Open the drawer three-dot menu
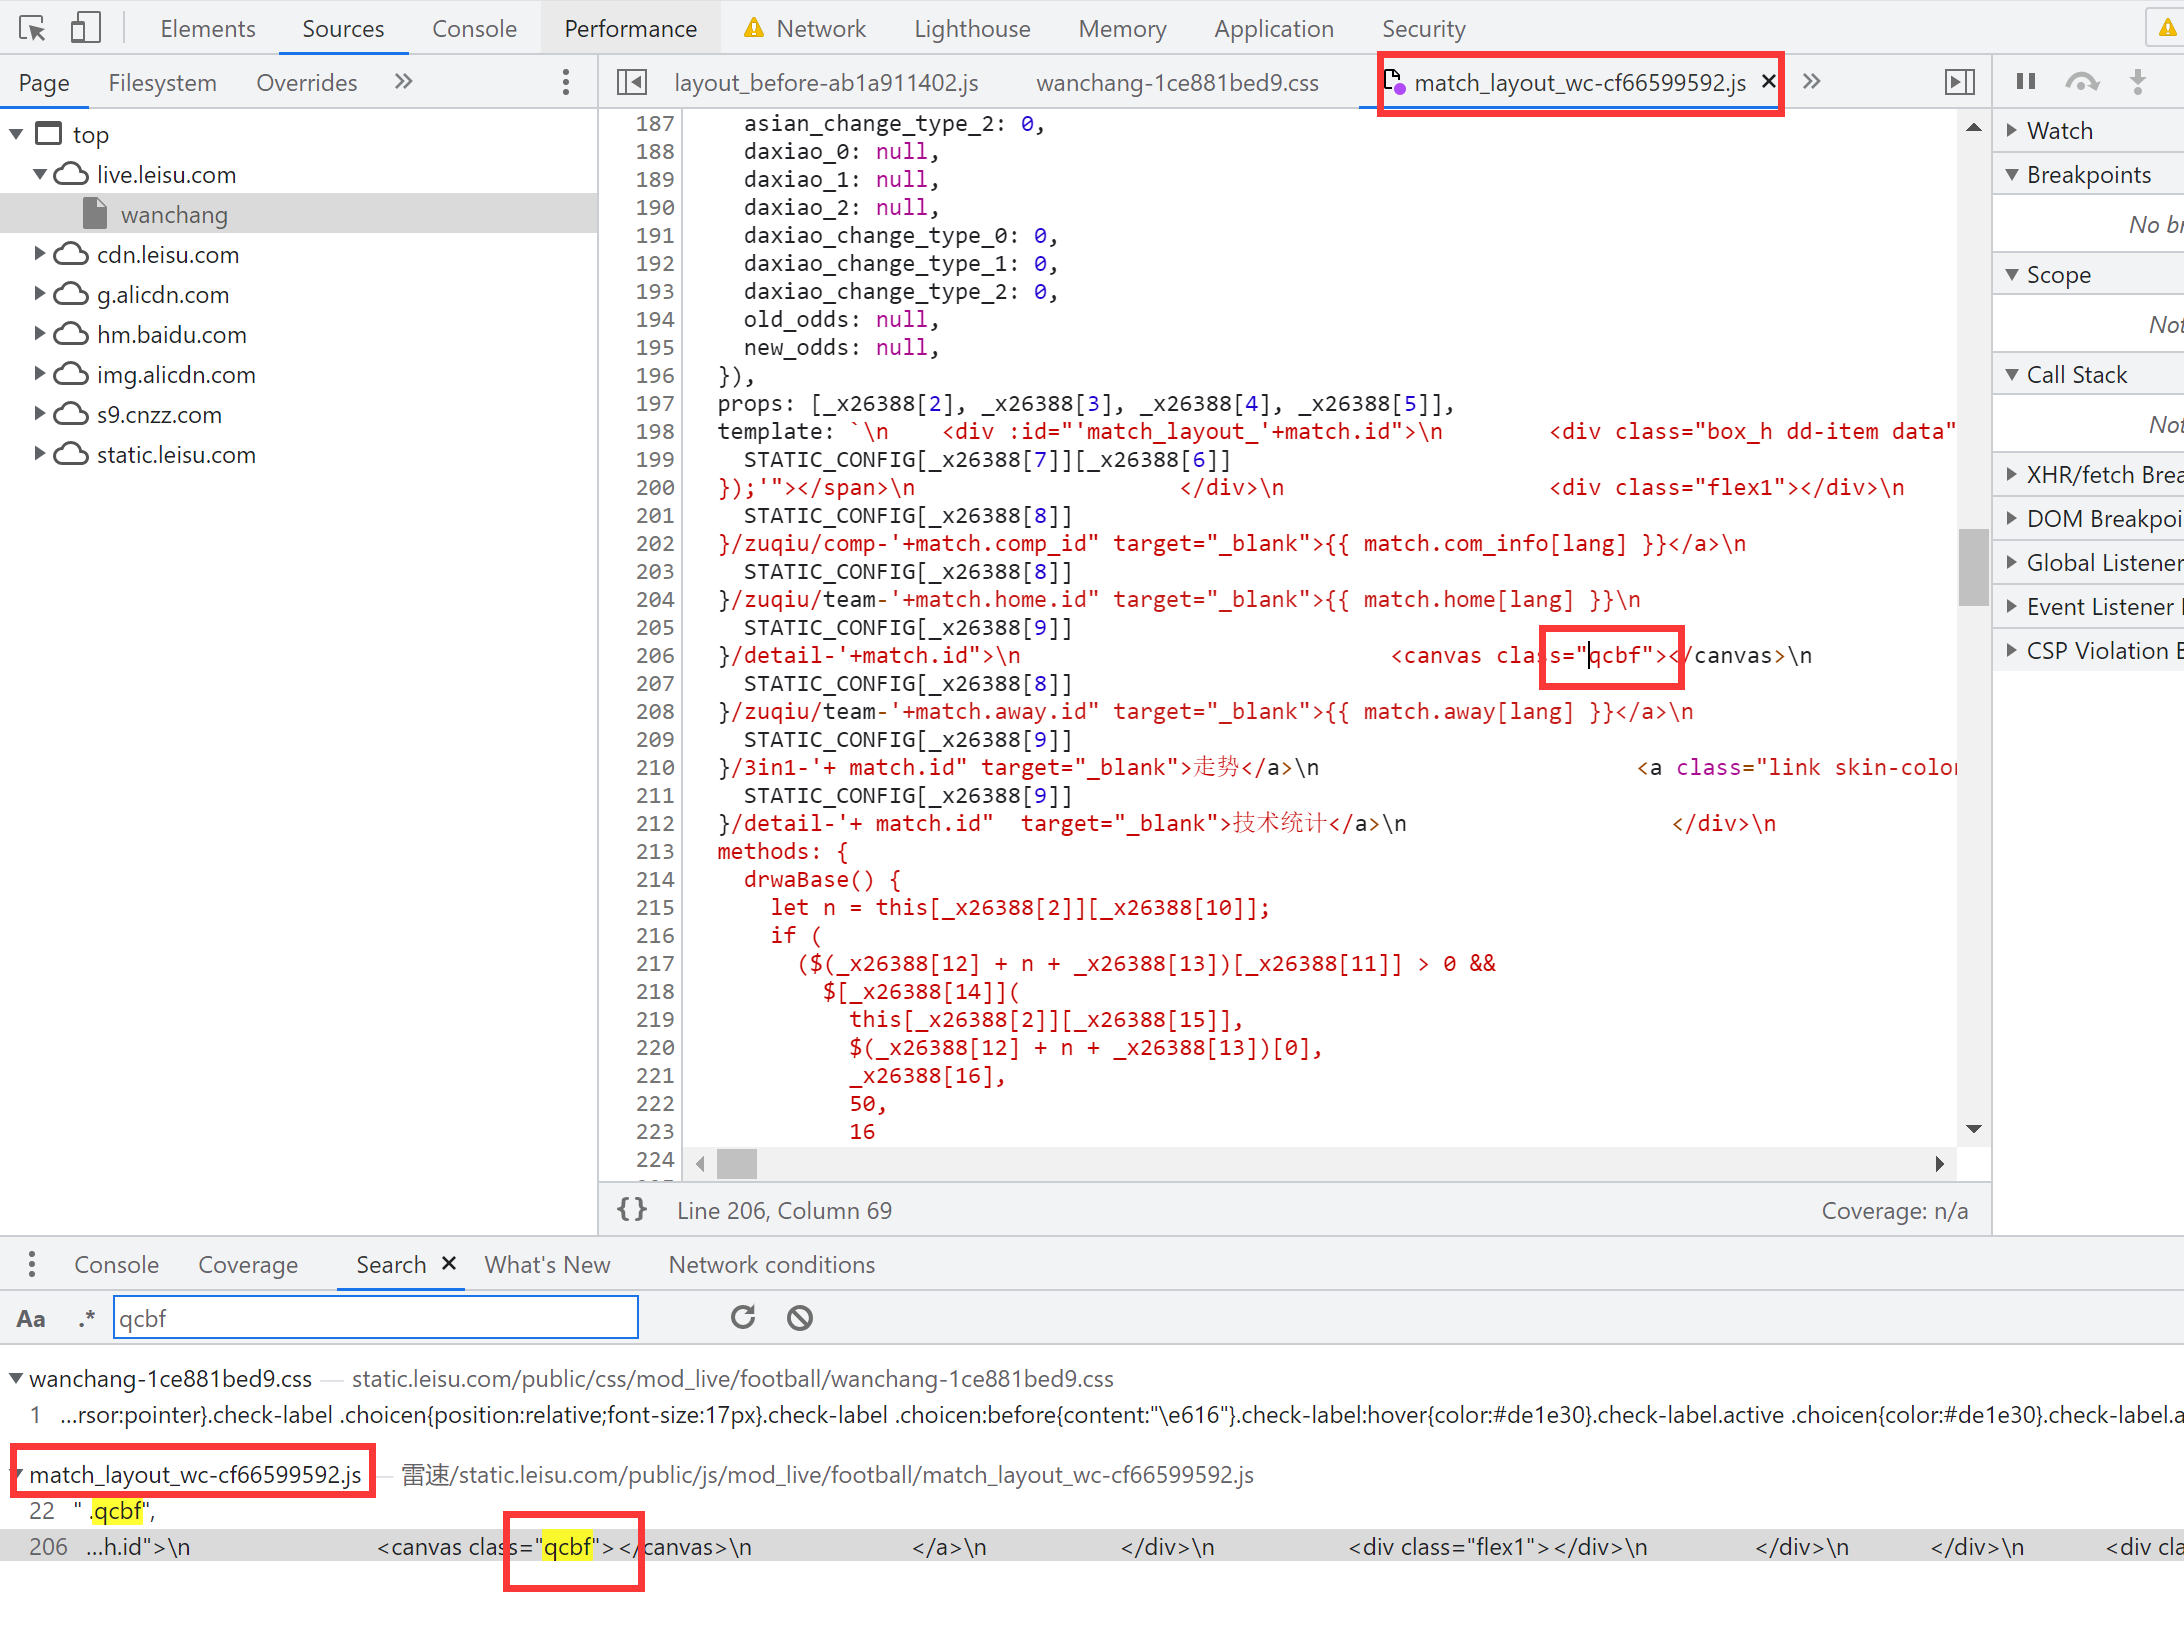The image size is (2184, 1633). click(32, 1264)
